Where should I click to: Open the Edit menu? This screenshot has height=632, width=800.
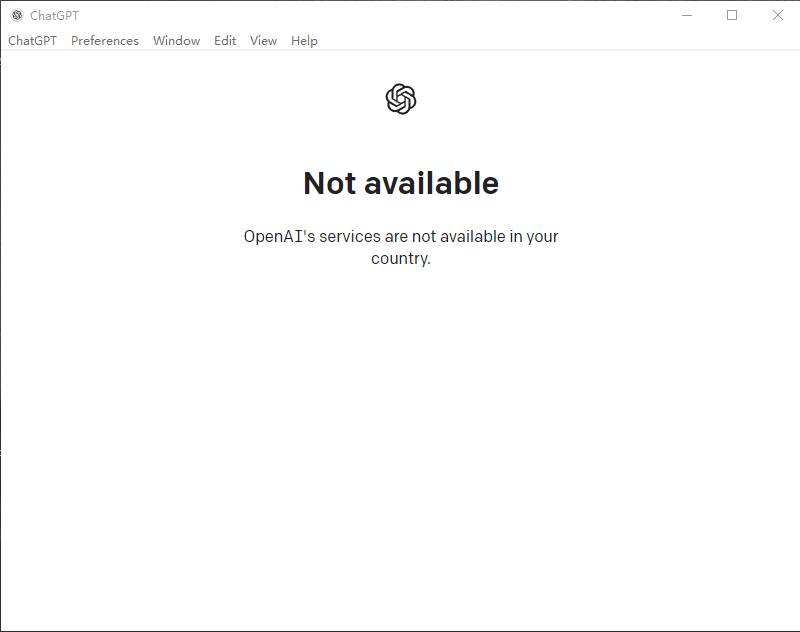click(x=225, y=41)
